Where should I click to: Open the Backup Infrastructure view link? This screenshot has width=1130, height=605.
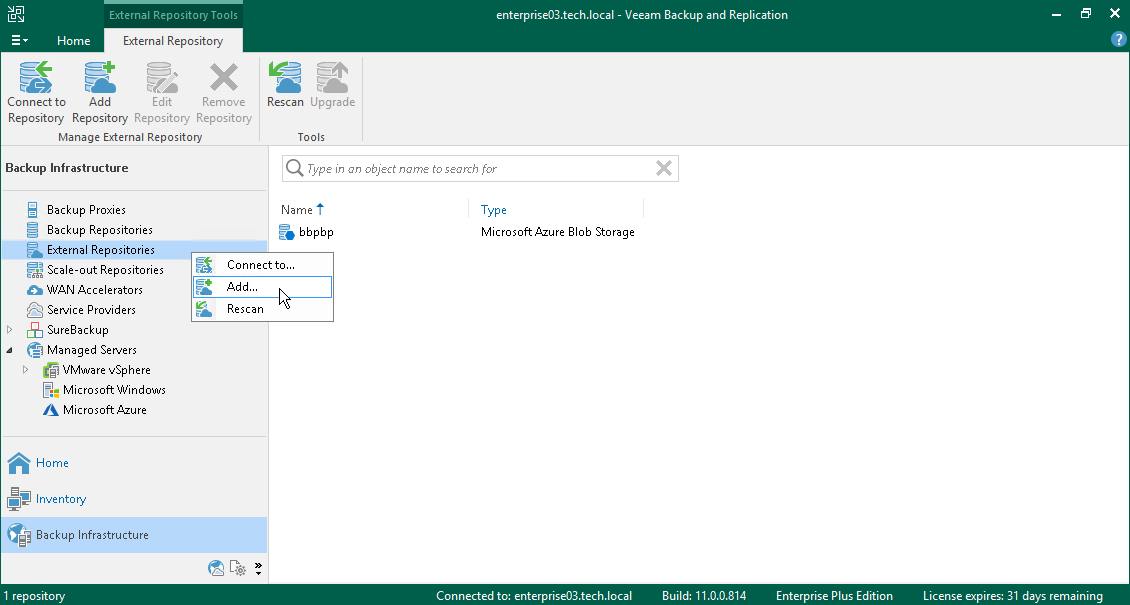tap(92, 534)
